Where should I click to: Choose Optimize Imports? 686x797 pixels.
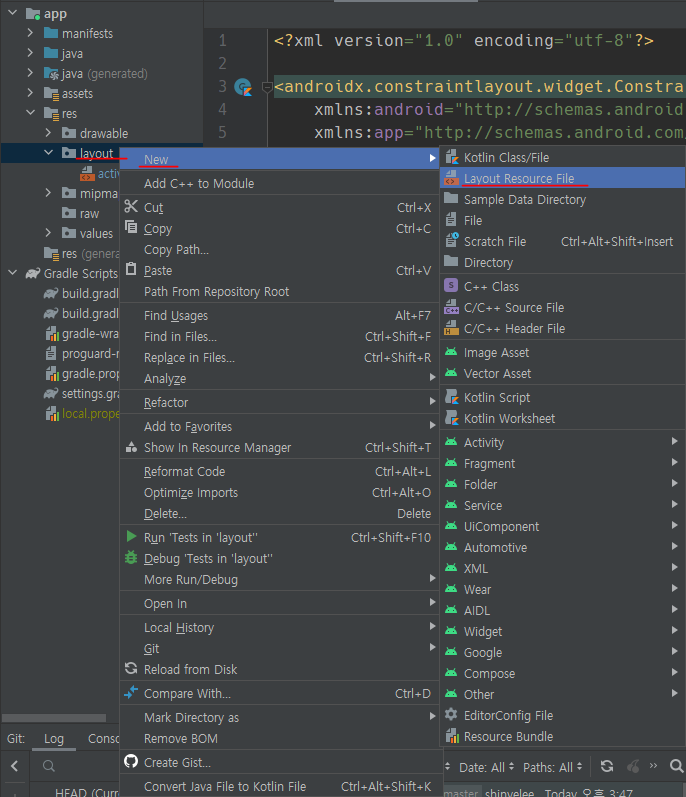click(279, 493)
